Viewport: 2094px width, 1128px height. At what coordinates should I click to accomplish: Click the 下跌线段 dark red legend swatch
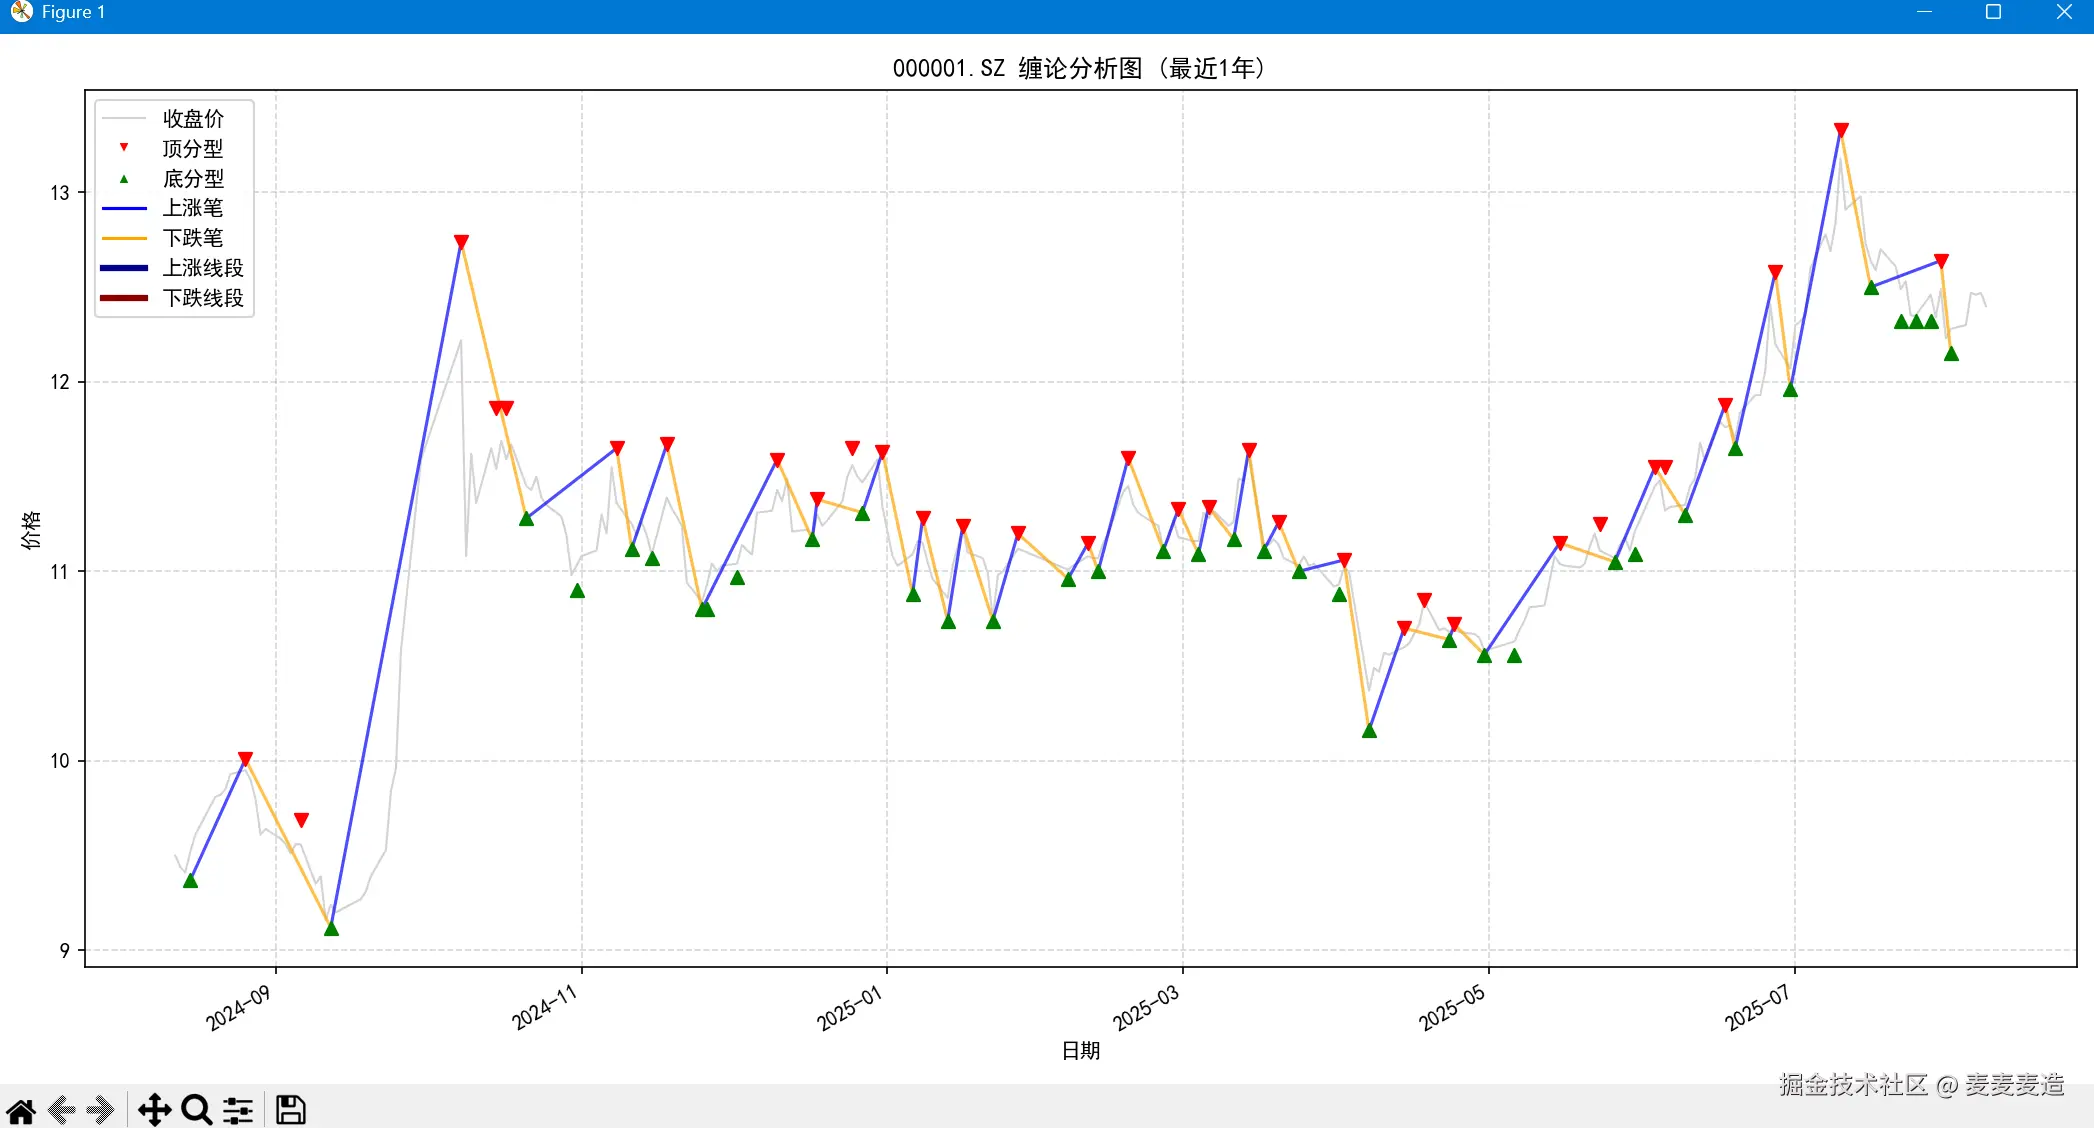(124, 298)
